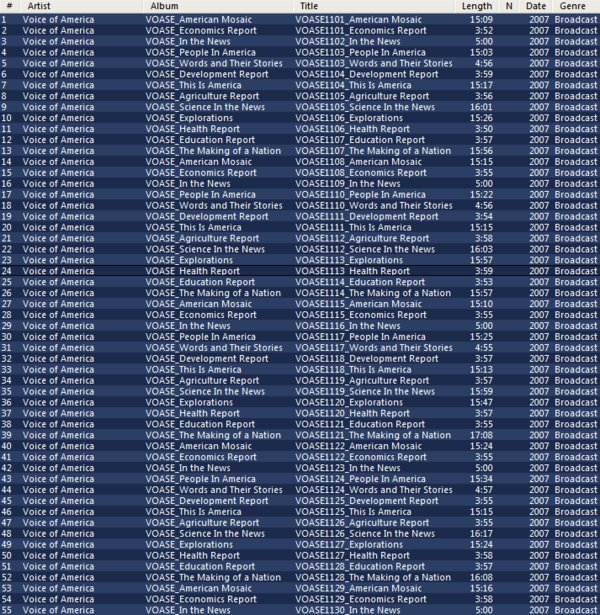Sort by the Length column header

[x=476, y=6]
